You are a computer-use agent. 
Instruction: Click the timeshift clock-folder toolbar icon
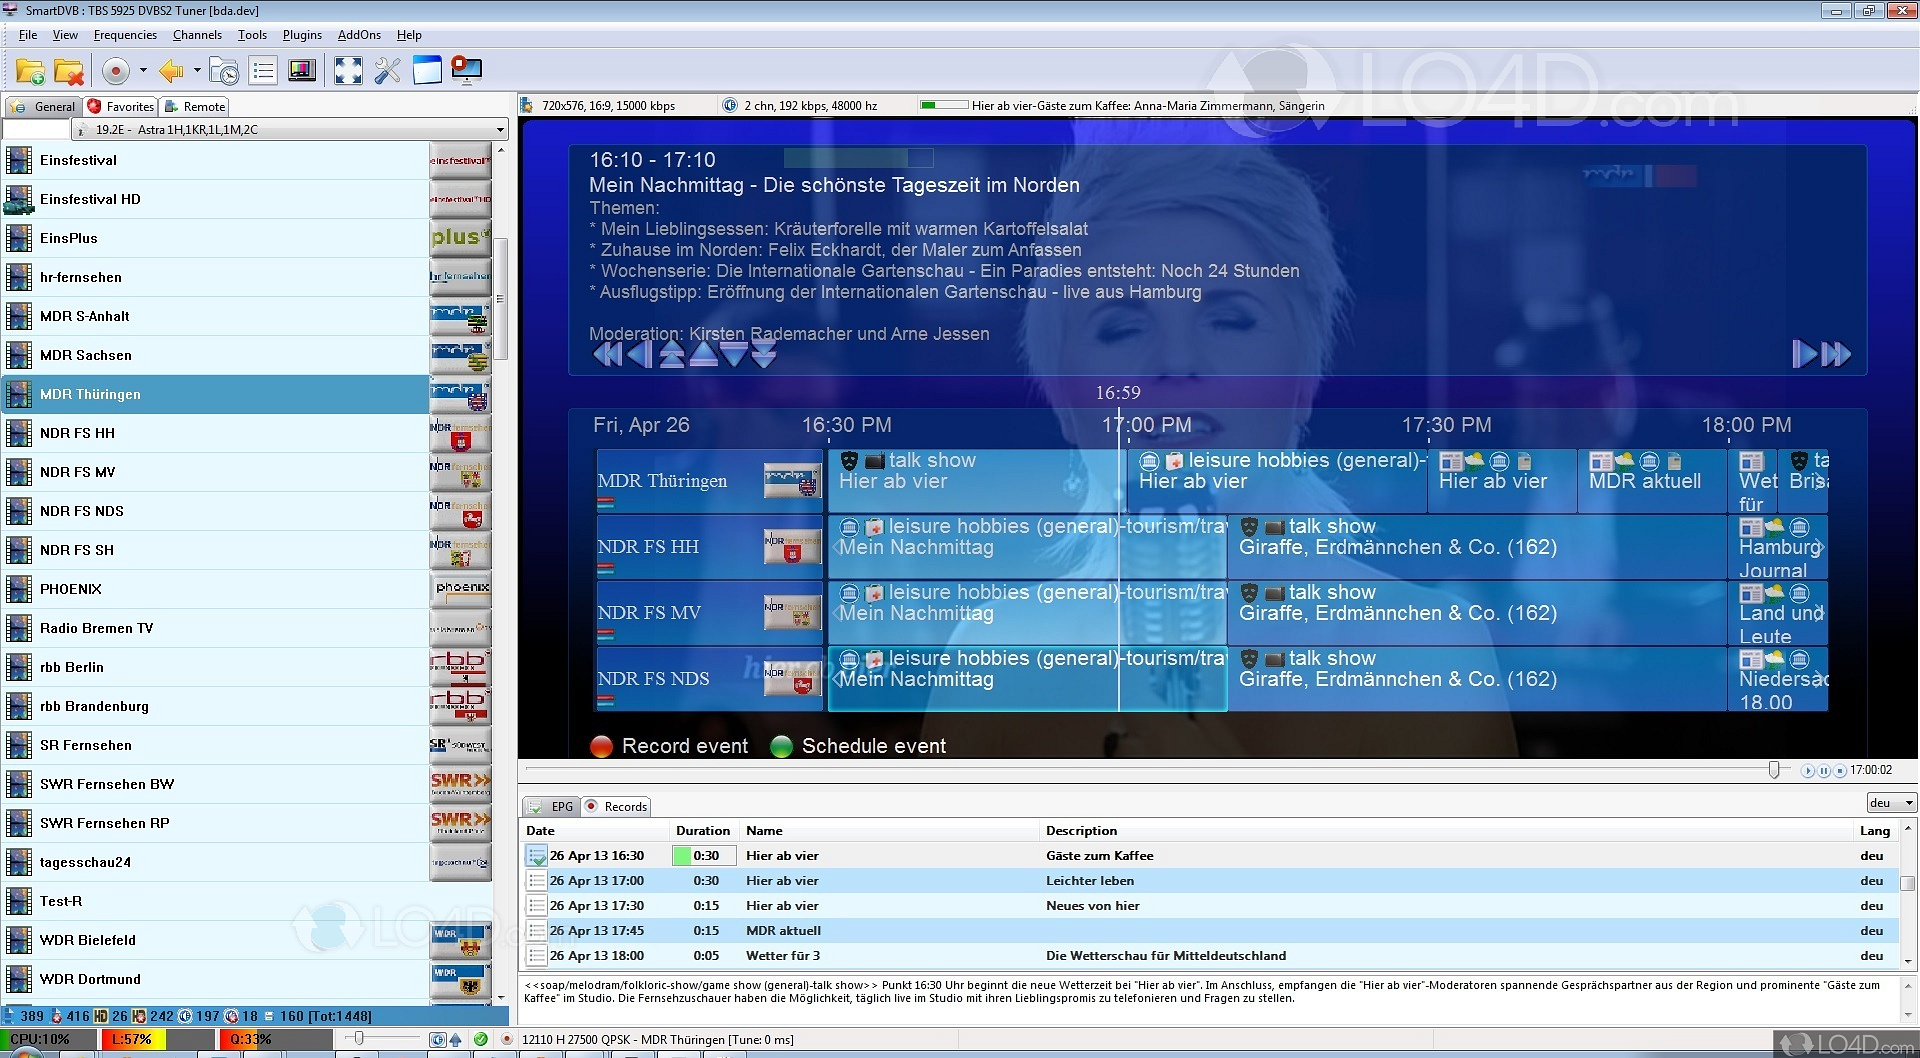(223, 70)
